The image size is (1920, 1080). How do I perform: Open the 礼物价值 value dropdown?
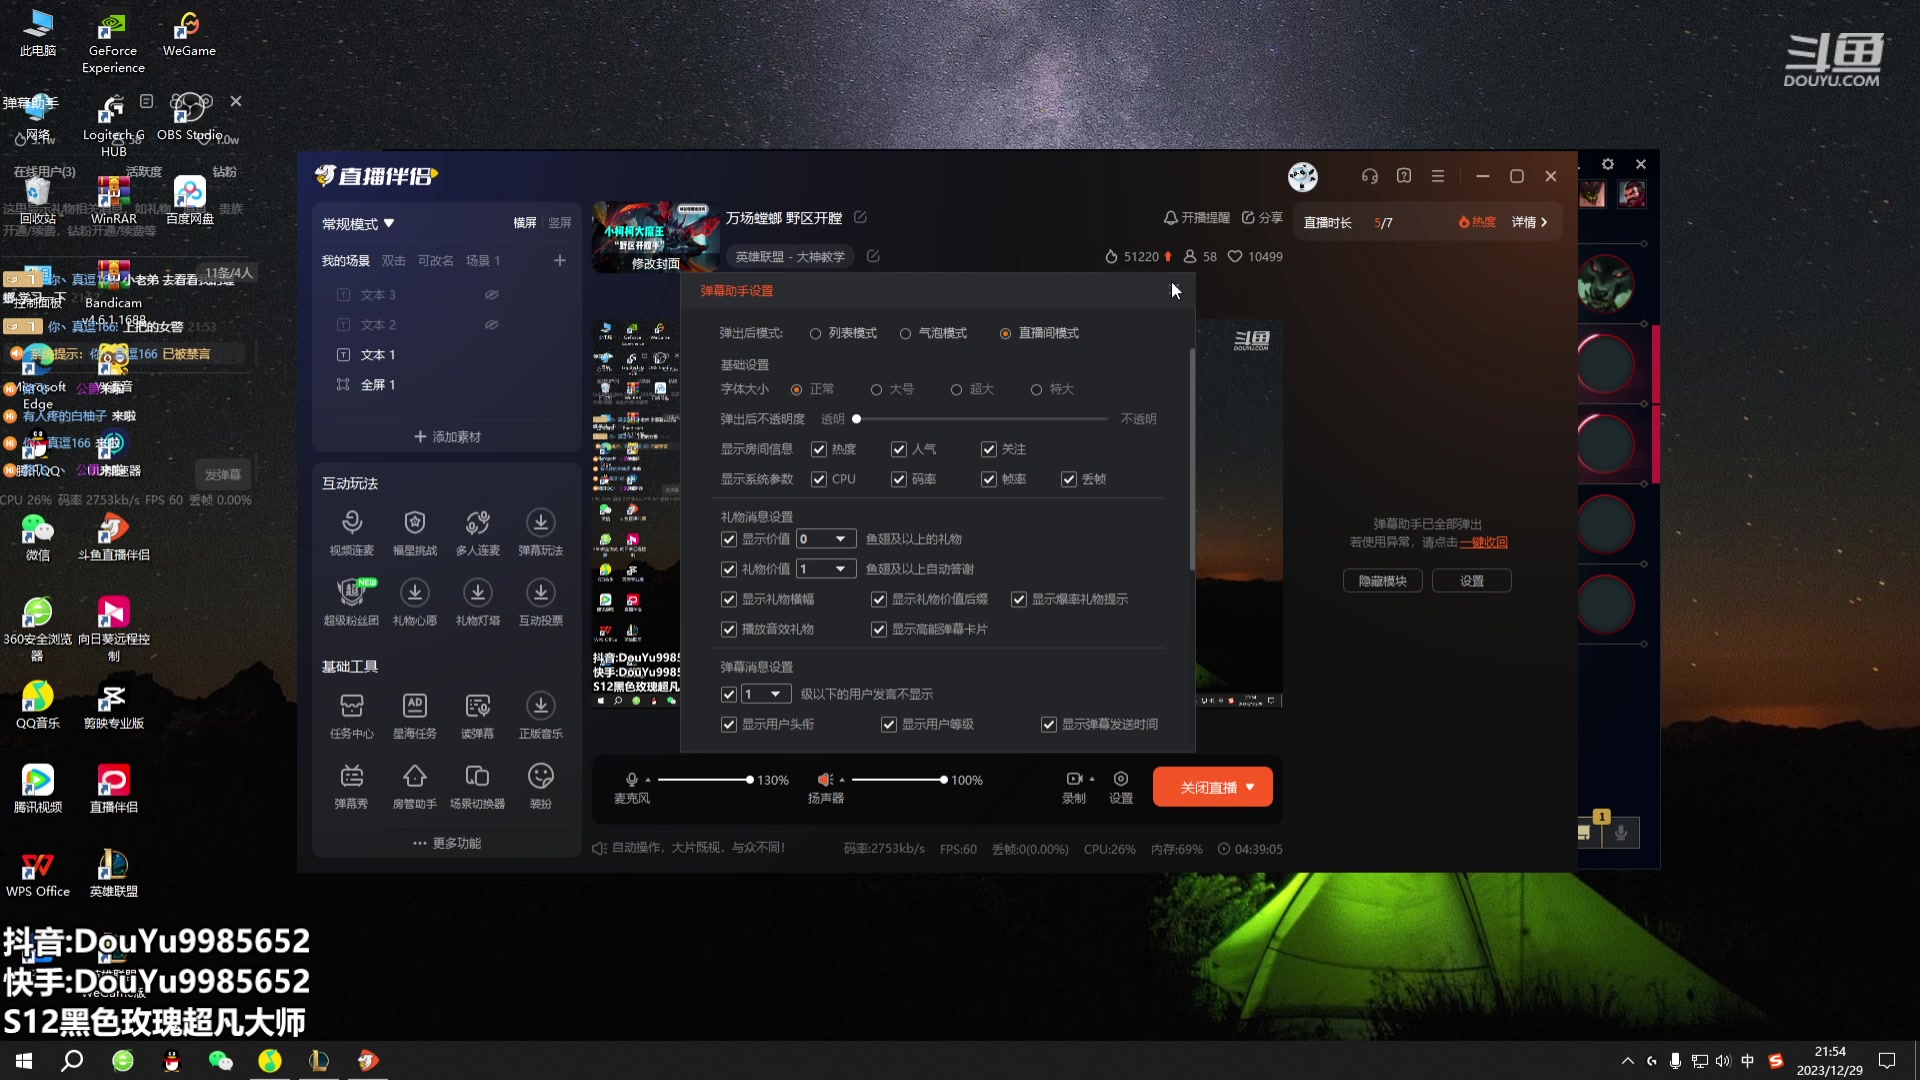click(826, 569)
